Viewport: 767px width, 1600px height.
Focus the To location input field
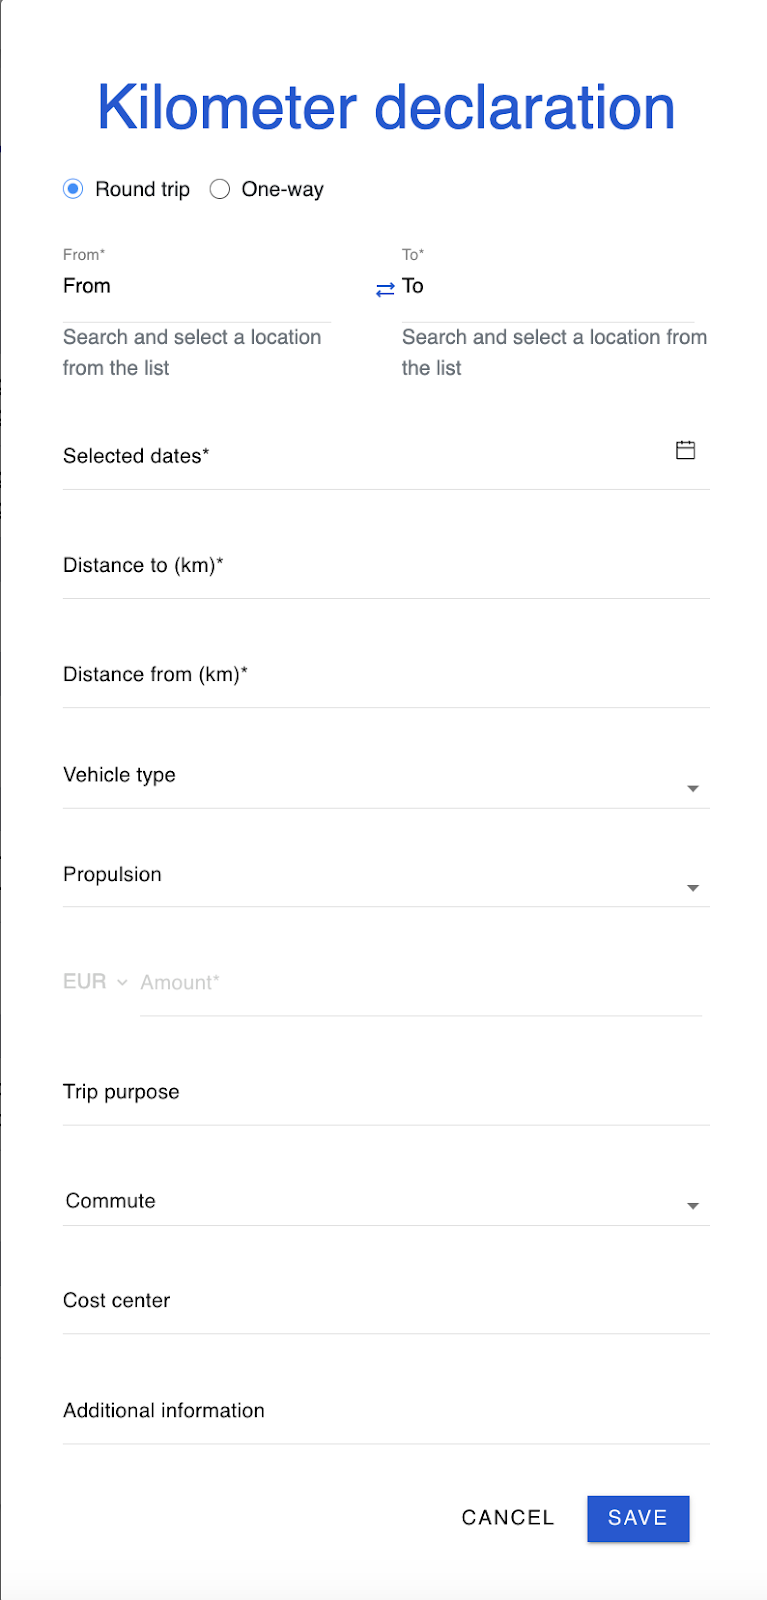548,287
